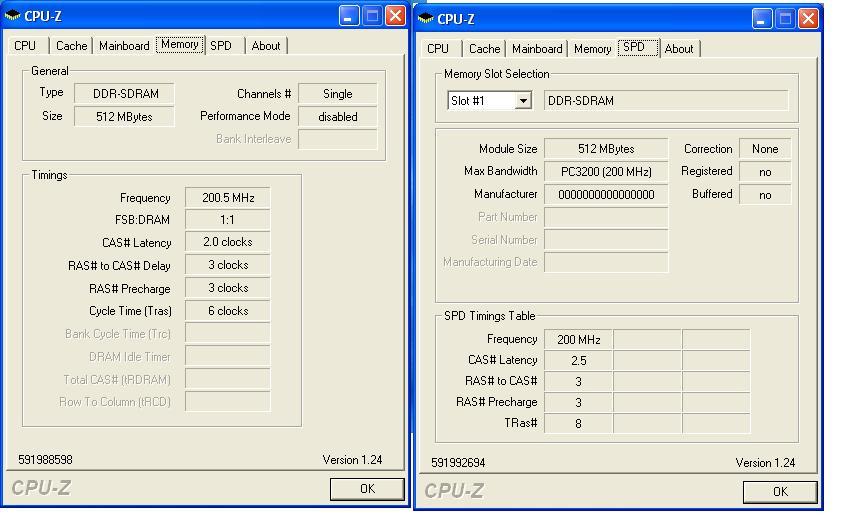Click OK button in left Memory window
Screen dimensions: 844x515
pyautogui.click(x=367, y=489)
